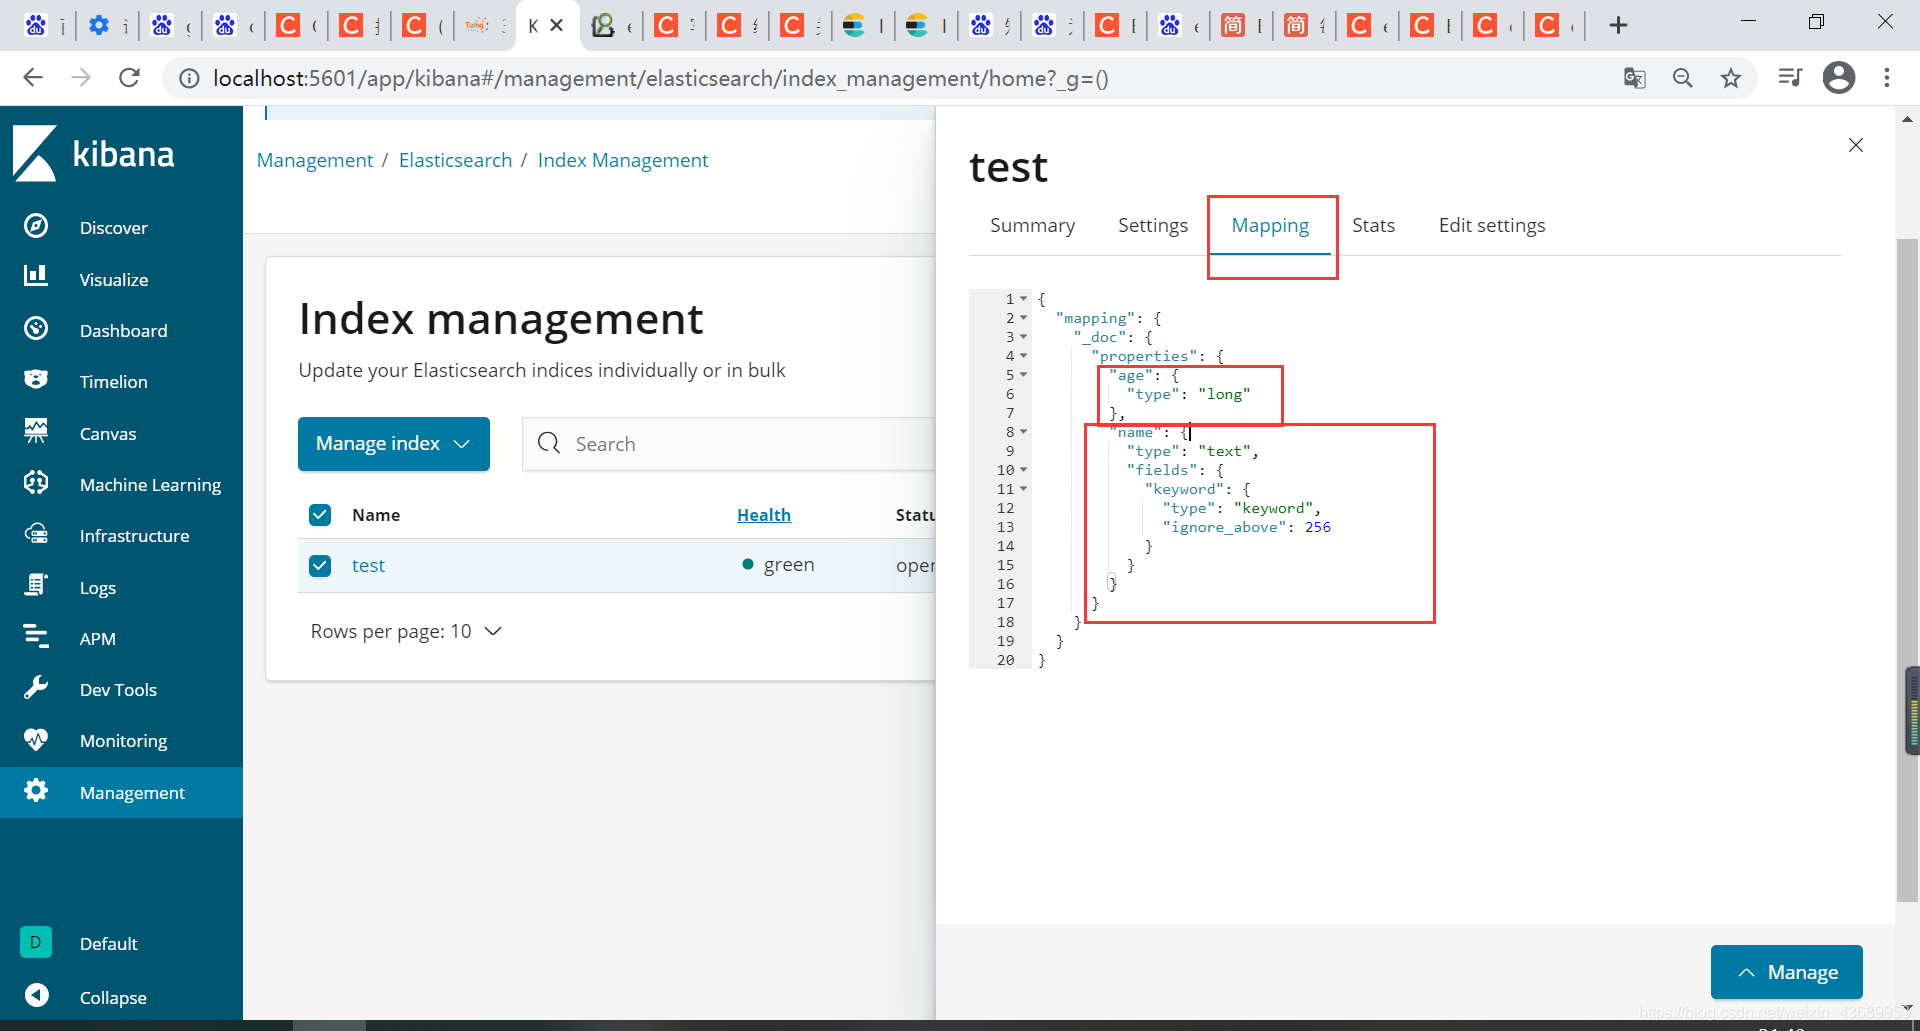
Task: Open the browser zoom magnifier icon
Action: tap(1683, 78)
